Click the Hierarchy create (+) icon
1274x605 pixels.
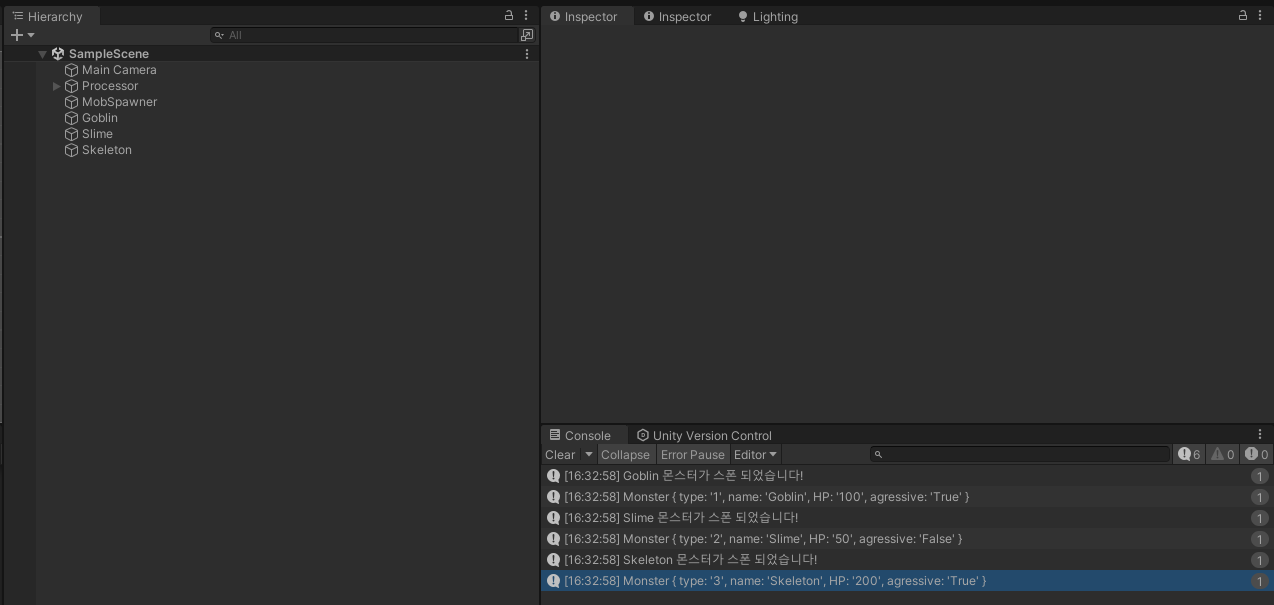[x=14, y=34]
